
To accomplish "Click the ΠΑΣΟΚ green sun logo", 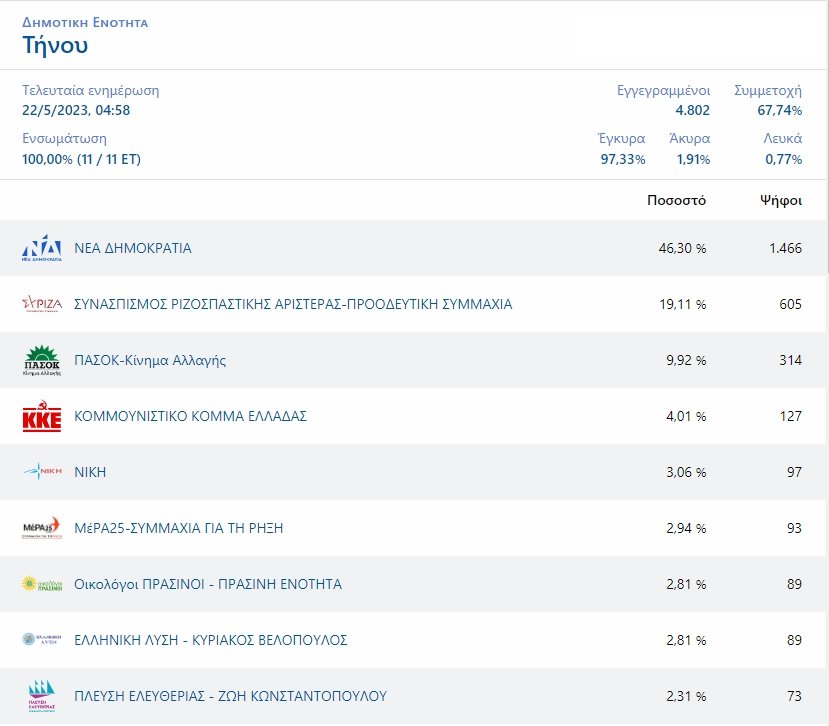I will [42, 360].
